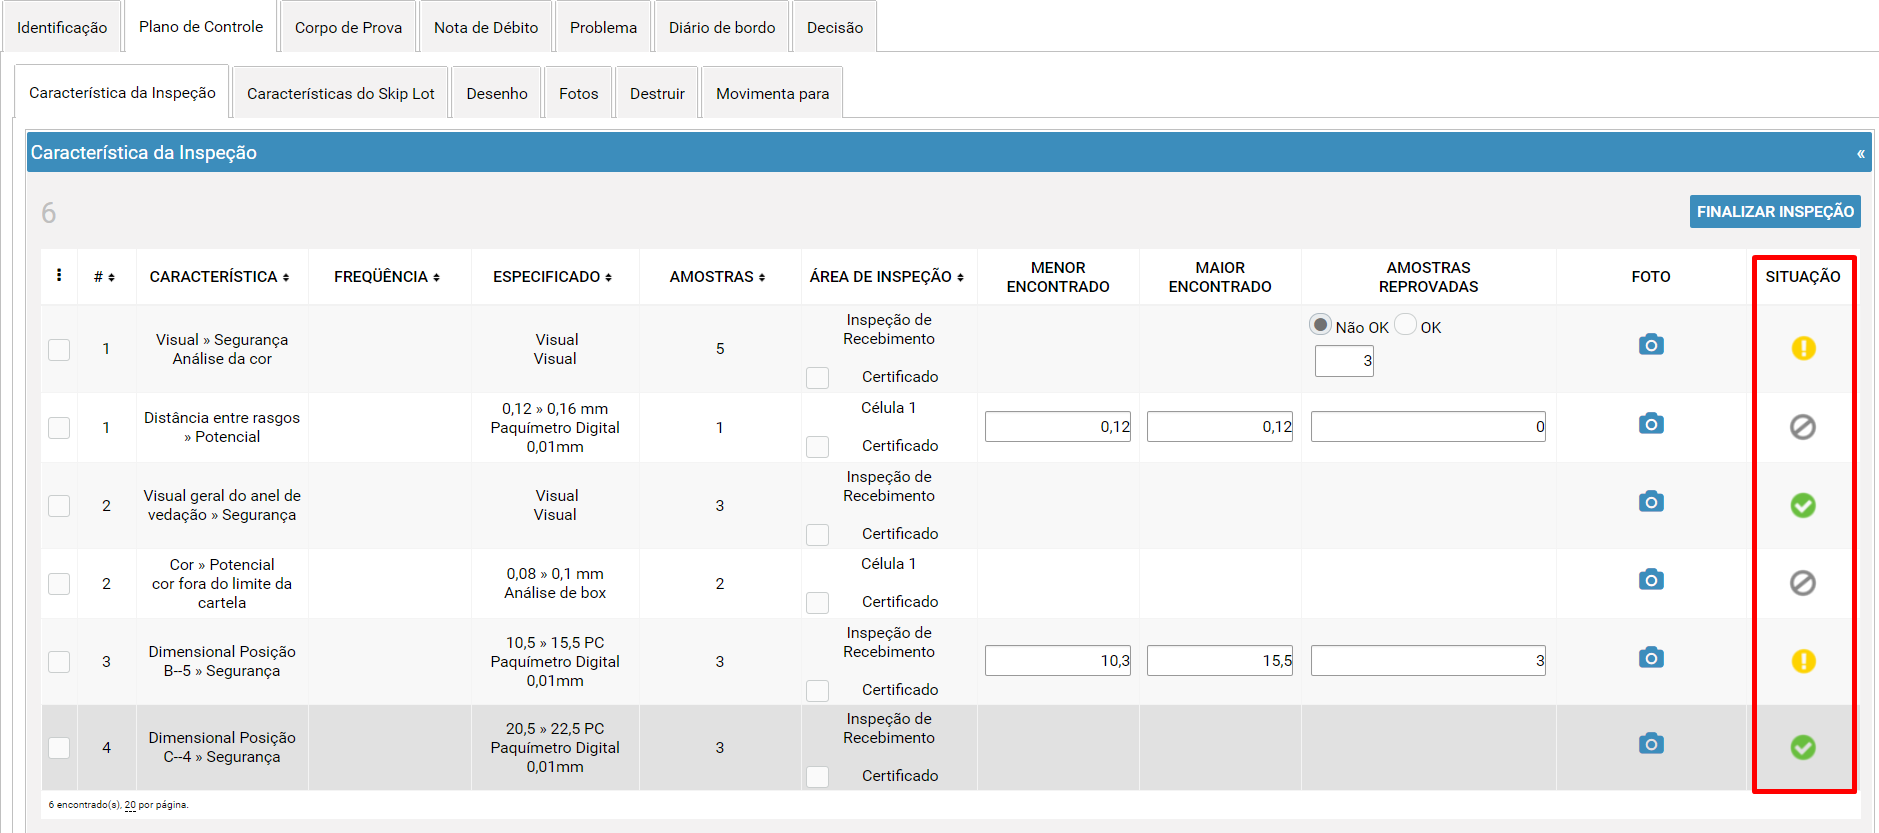Click the FOTO column header
This screenshot has width=1879, height=833.
click(1651, 277)
